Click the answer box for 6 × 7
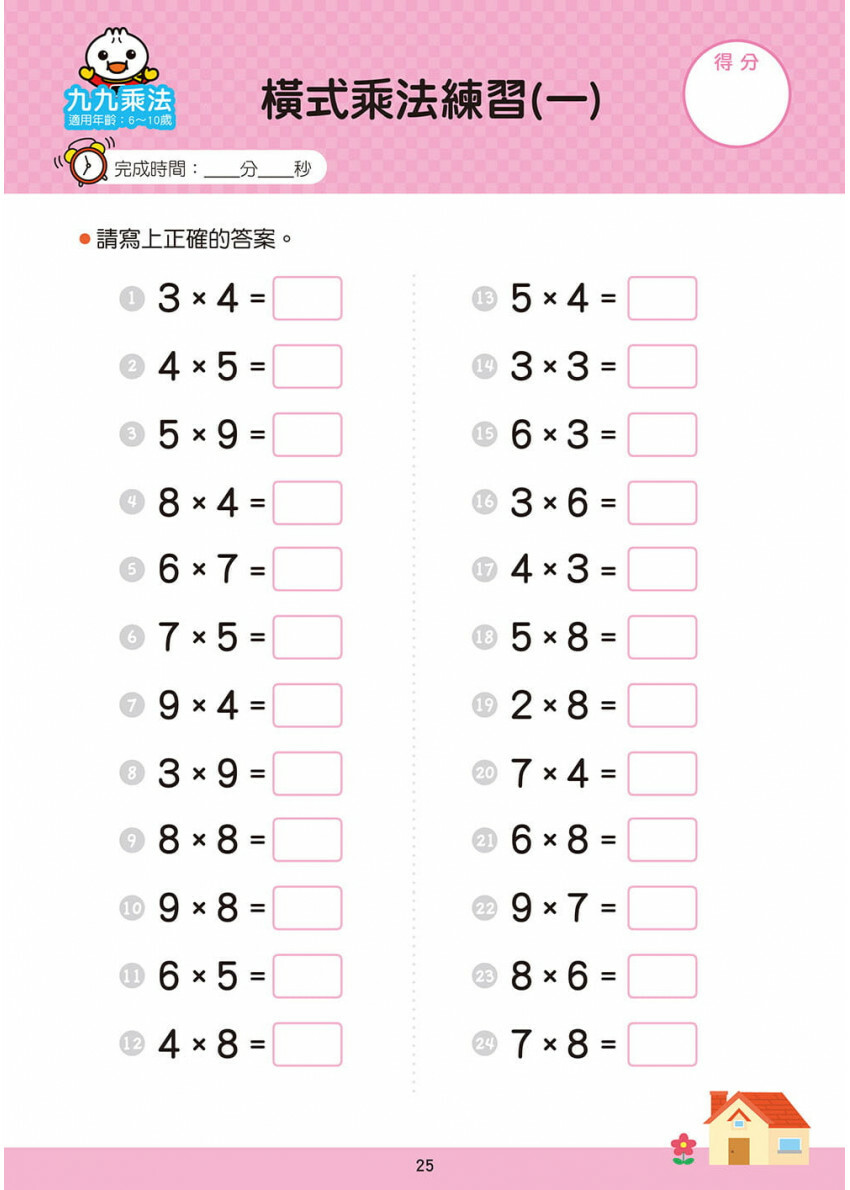 pos(307,569)
